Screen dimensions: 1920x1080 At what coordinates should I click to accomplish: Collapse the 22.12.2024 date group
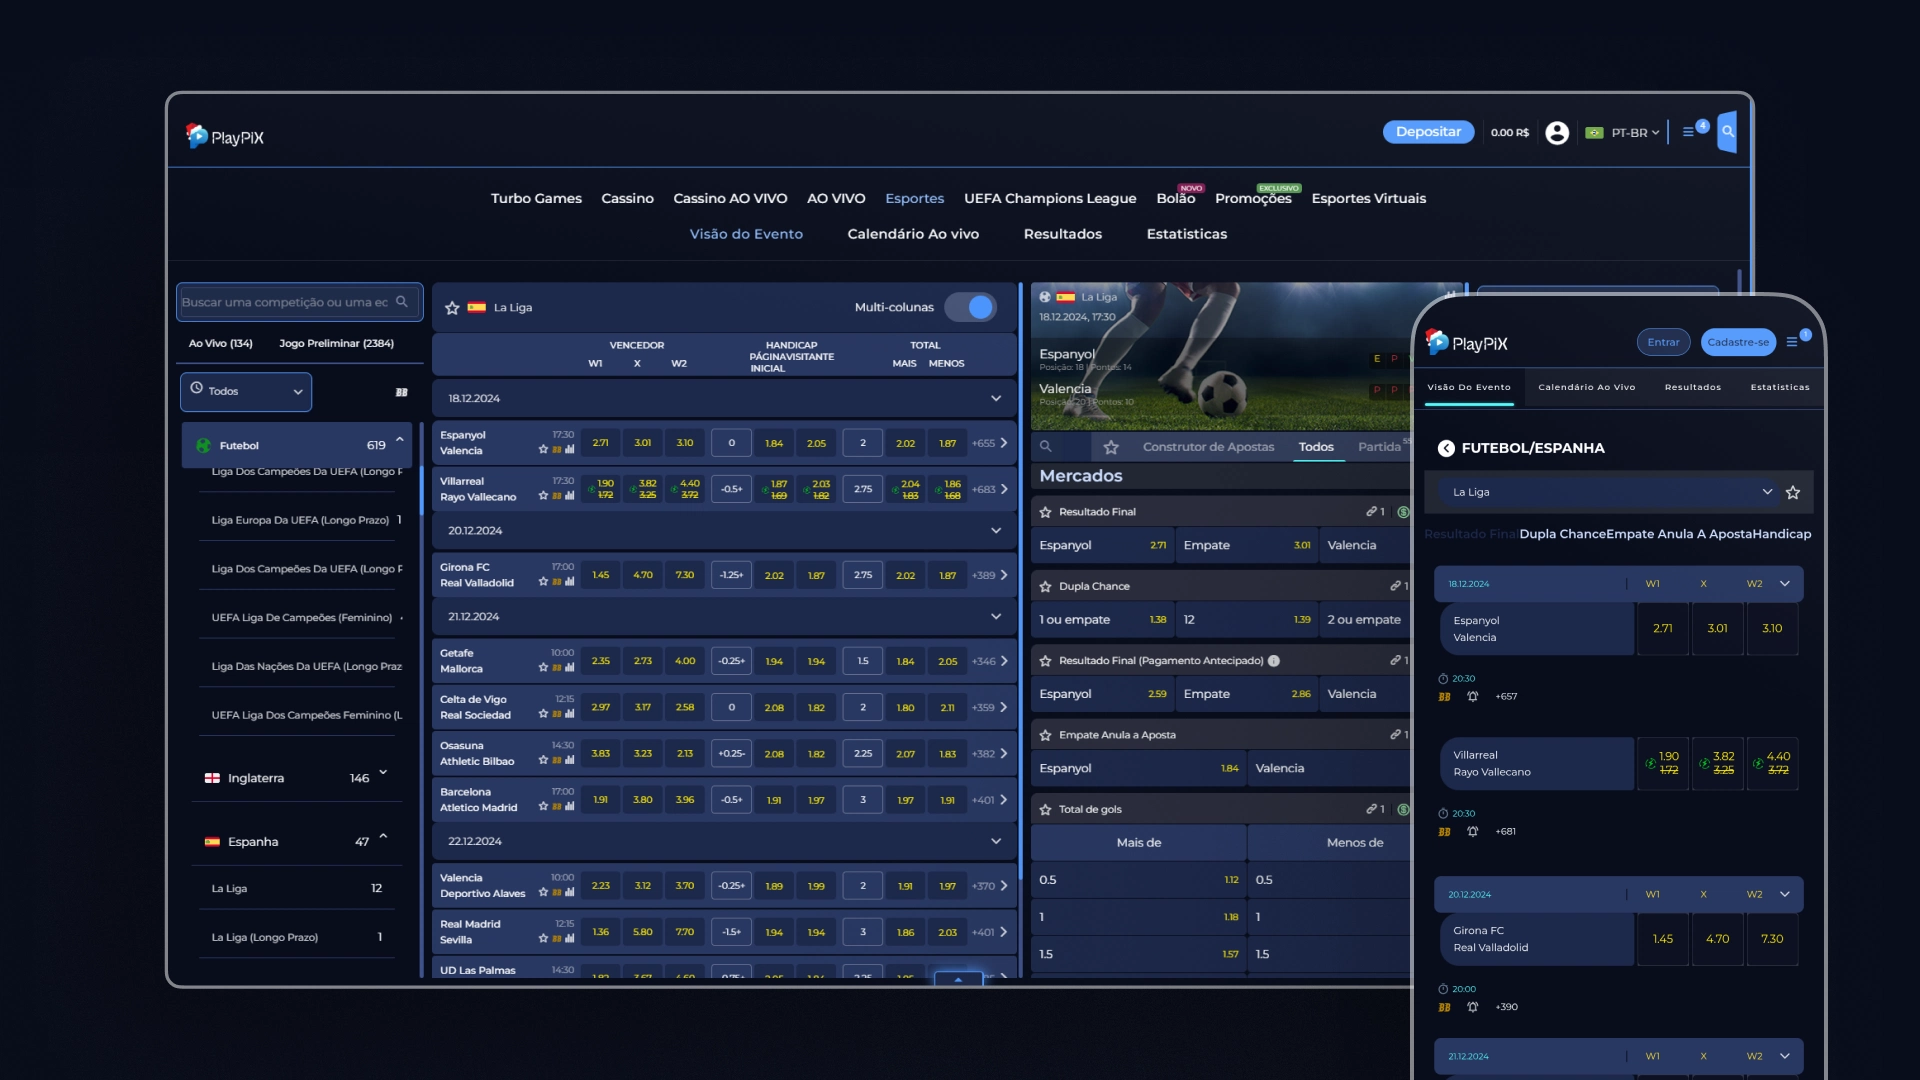[996, 842]
